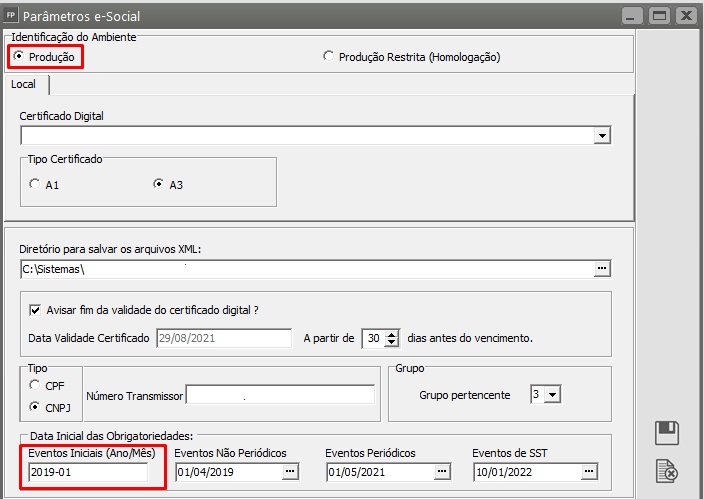
Task: Choose A3 certificate type
Action: tap(157, 184)
